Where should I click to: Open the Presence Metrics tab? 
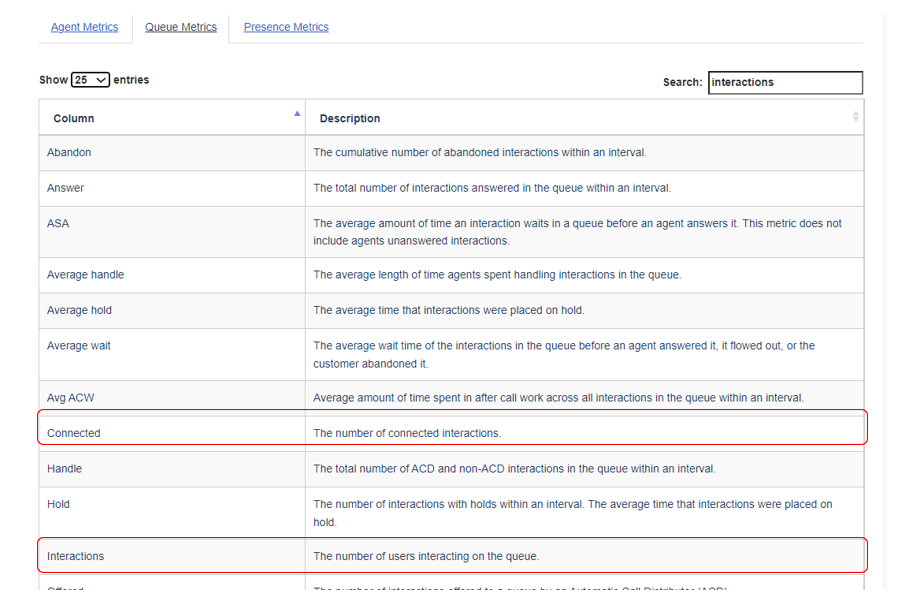(286, 27)
